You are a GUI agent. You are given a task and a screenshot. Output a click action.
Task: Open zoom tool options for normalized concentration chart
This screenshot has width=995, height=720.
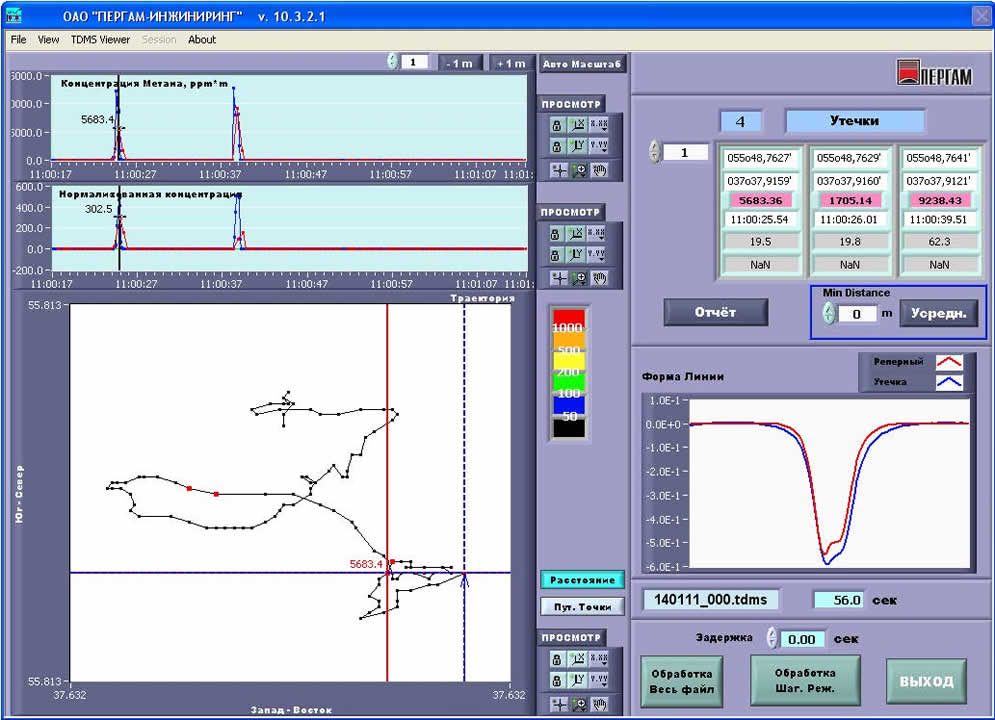click(x=579, y=278)
